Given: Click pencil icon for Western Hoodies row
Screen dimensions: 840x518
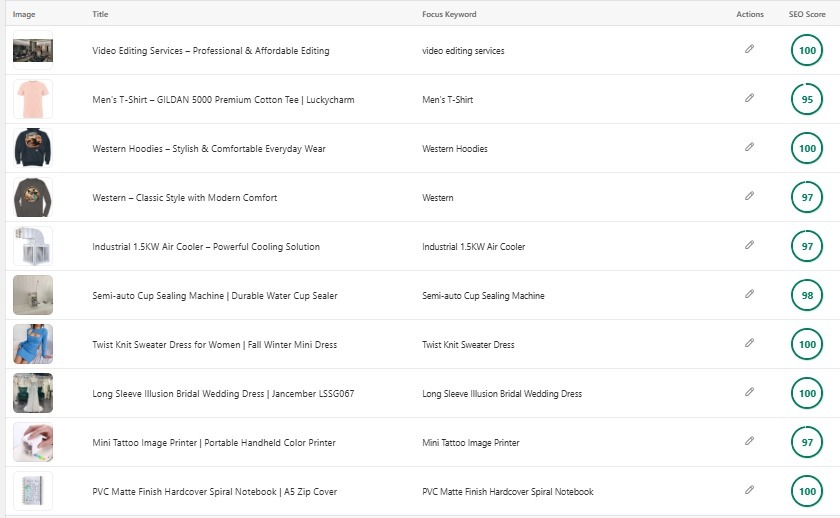Looking at the screenshot, I should pyautogui.click(x=749, y=147).
